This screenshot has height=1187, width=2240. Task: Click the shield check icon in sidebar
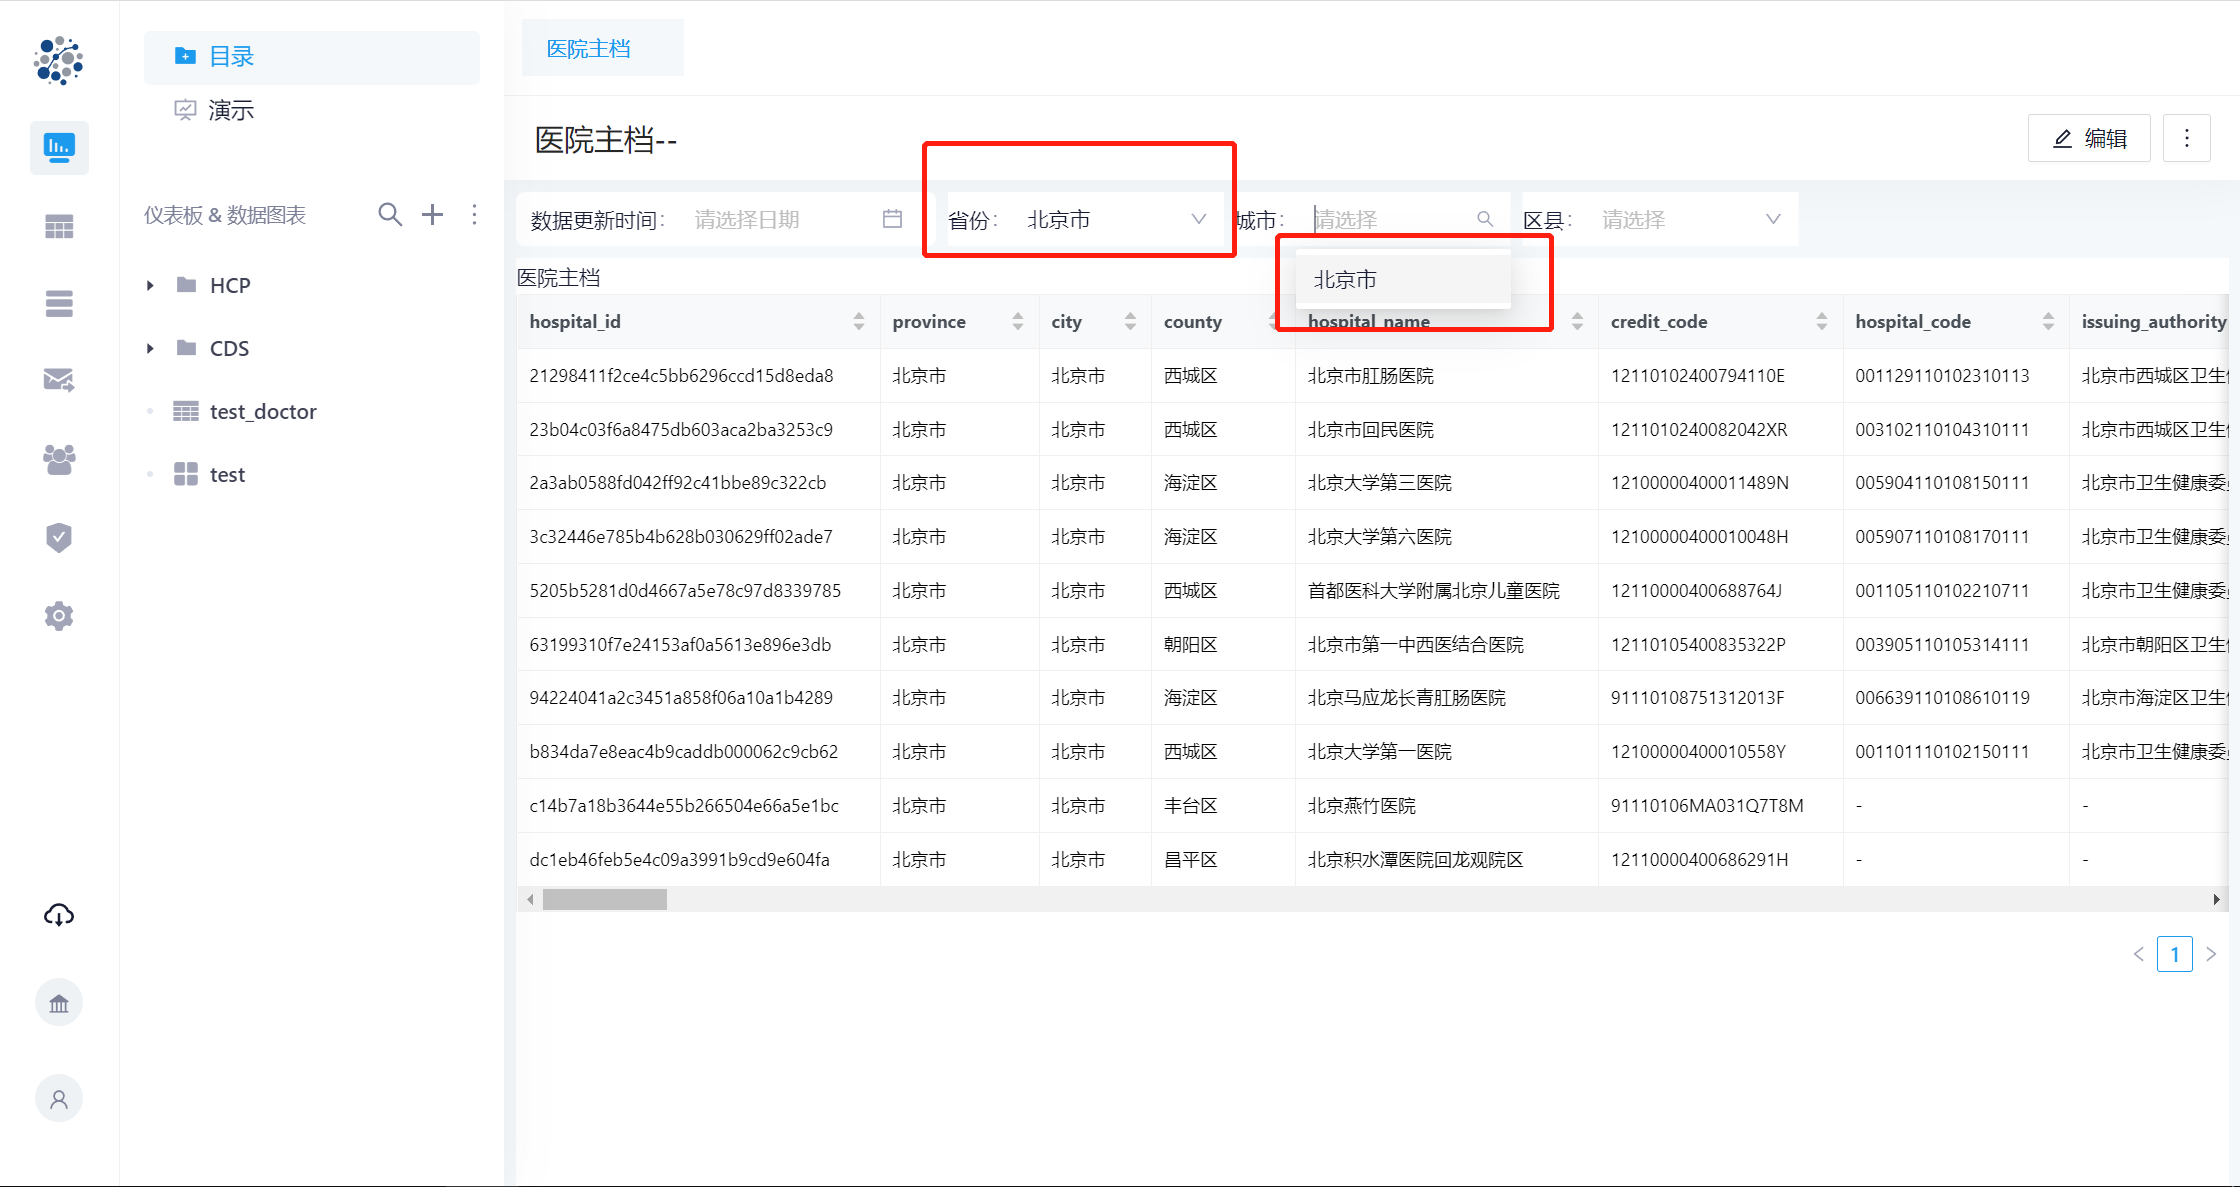(59, 537)
